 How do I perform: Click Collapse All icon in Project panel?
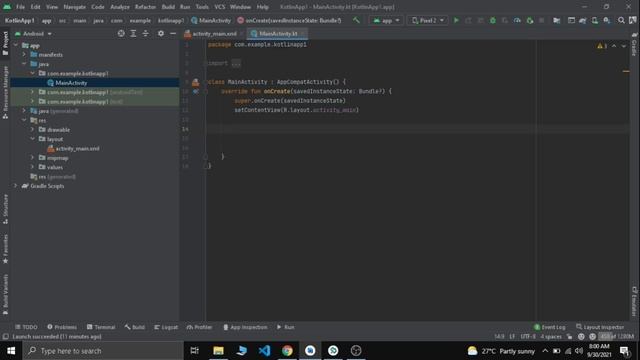click(145, 33)
